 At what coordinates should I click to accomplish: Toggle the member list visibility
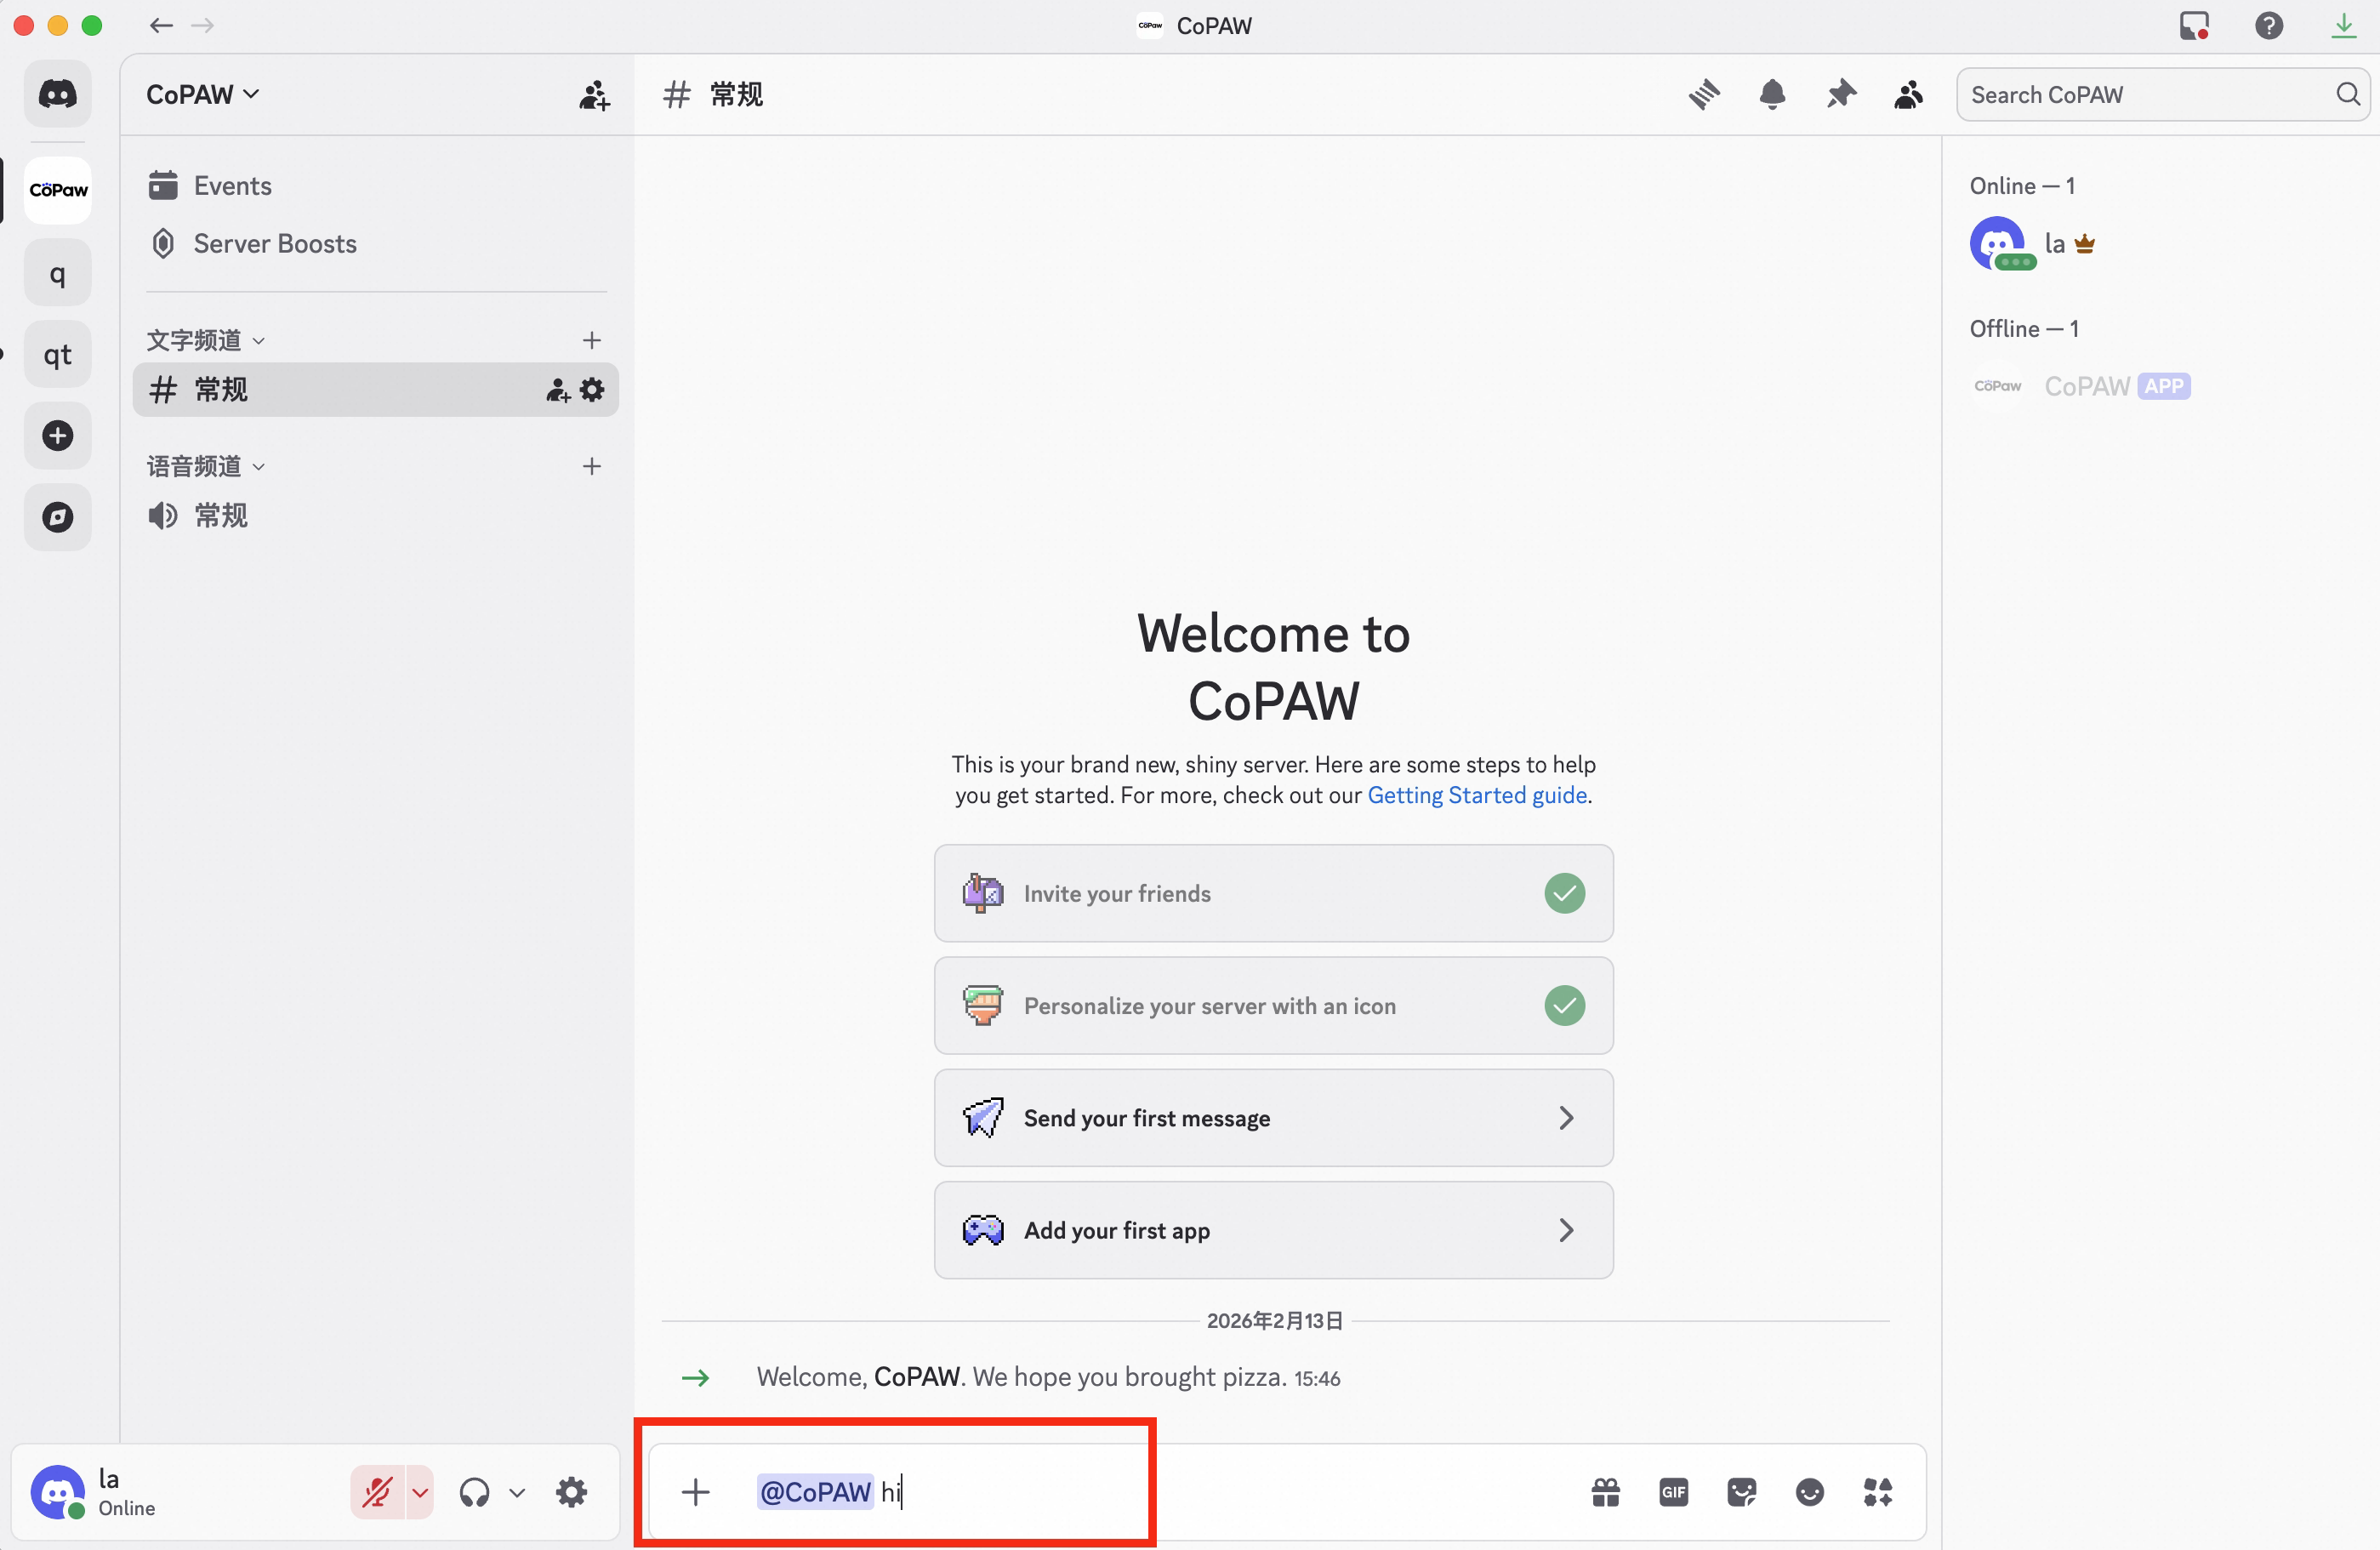pyautogui.click(x=1908, y=95)
